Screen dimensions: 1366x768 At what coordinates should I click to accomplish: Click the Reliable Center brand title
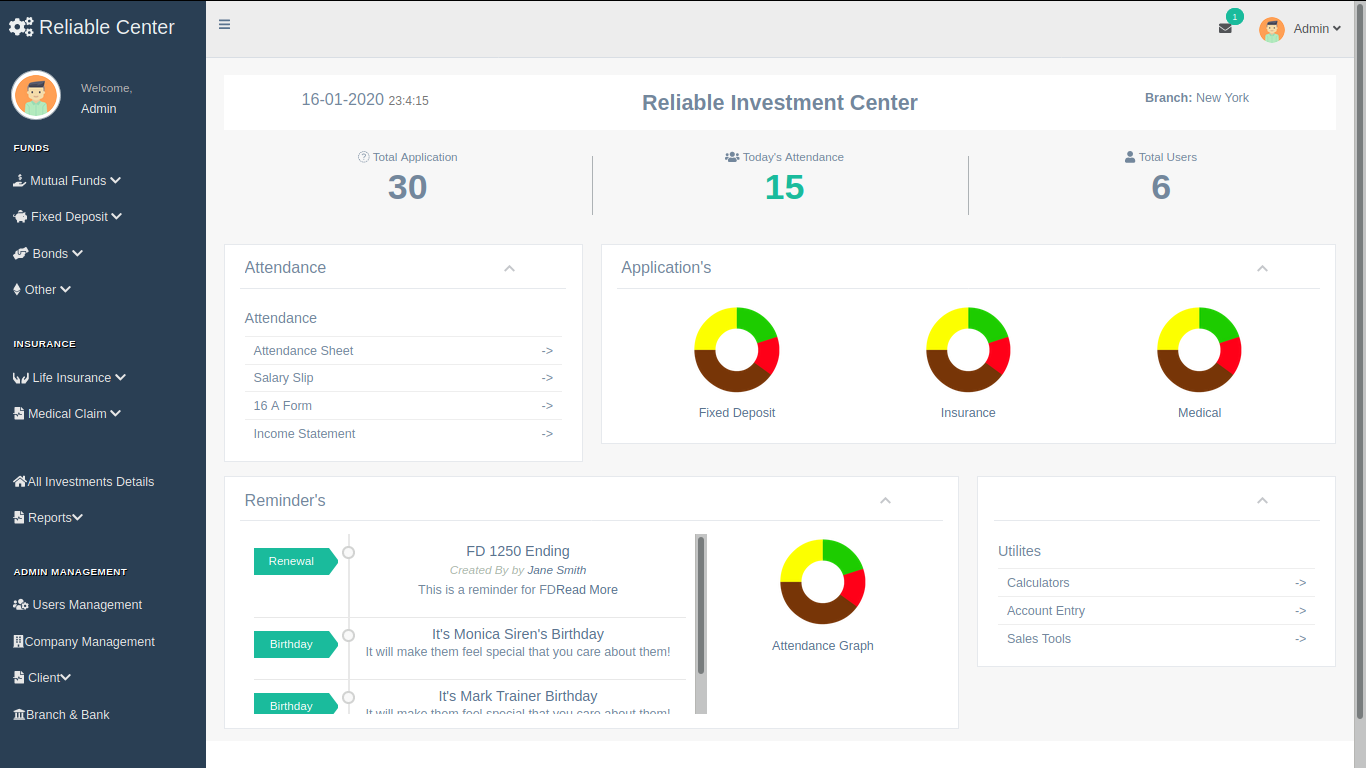pos(107,27)
